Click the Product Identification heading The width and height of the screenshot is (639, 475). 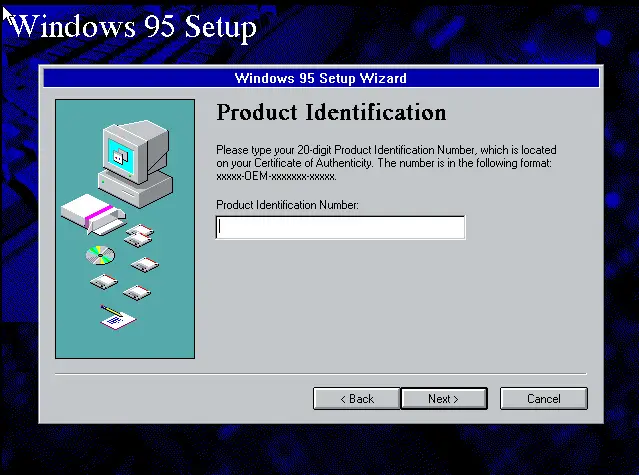[331, 111]
